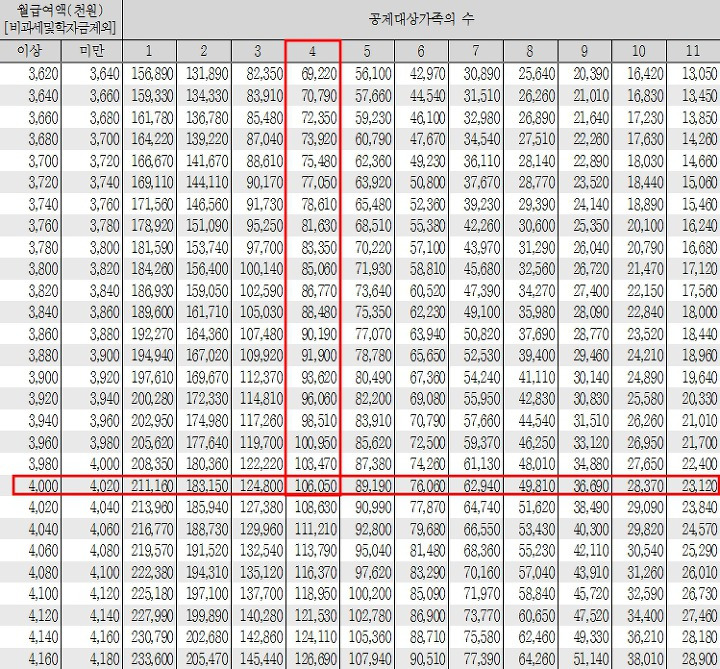Click the '공제대상가족의 수' header cell
The width and height of the screenshot is (720, 669).
(x=421, y=19)
